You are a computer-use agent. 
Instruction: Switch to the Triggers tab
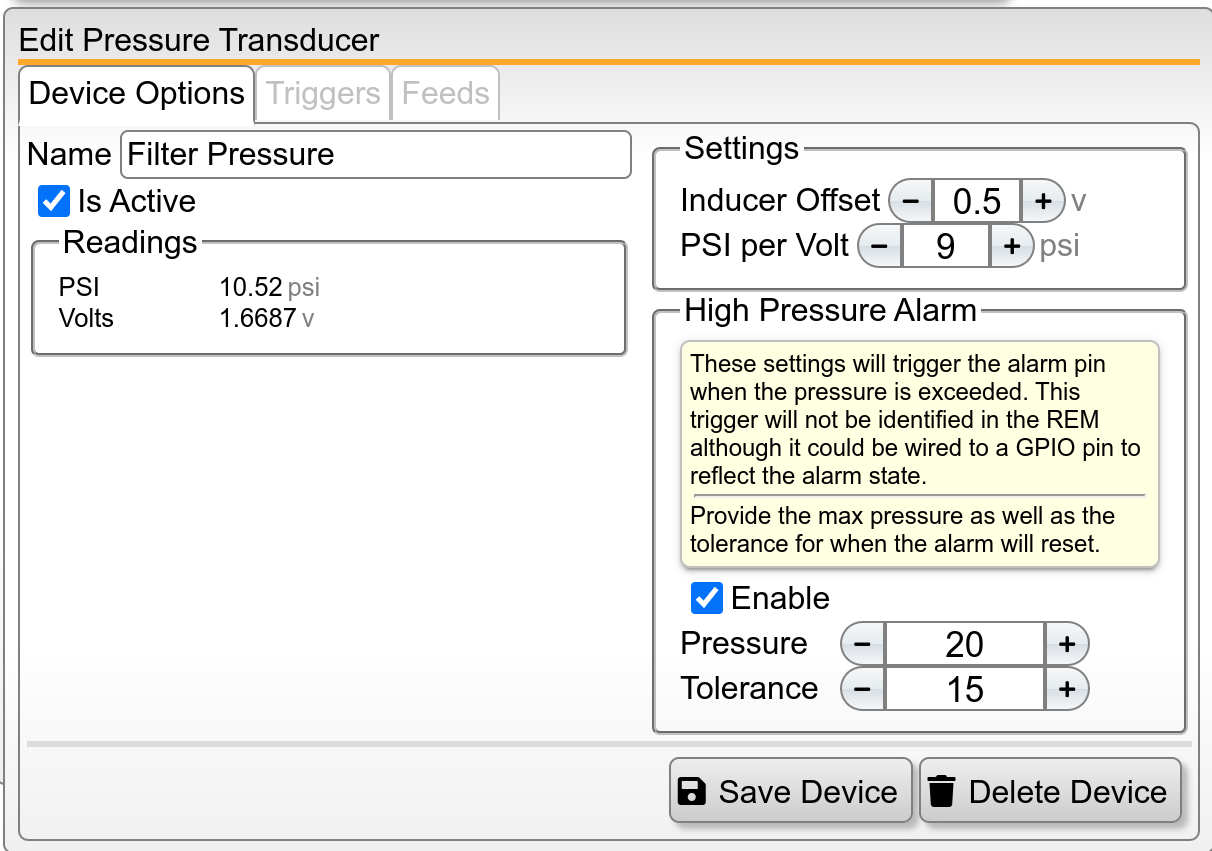(322, 93)
